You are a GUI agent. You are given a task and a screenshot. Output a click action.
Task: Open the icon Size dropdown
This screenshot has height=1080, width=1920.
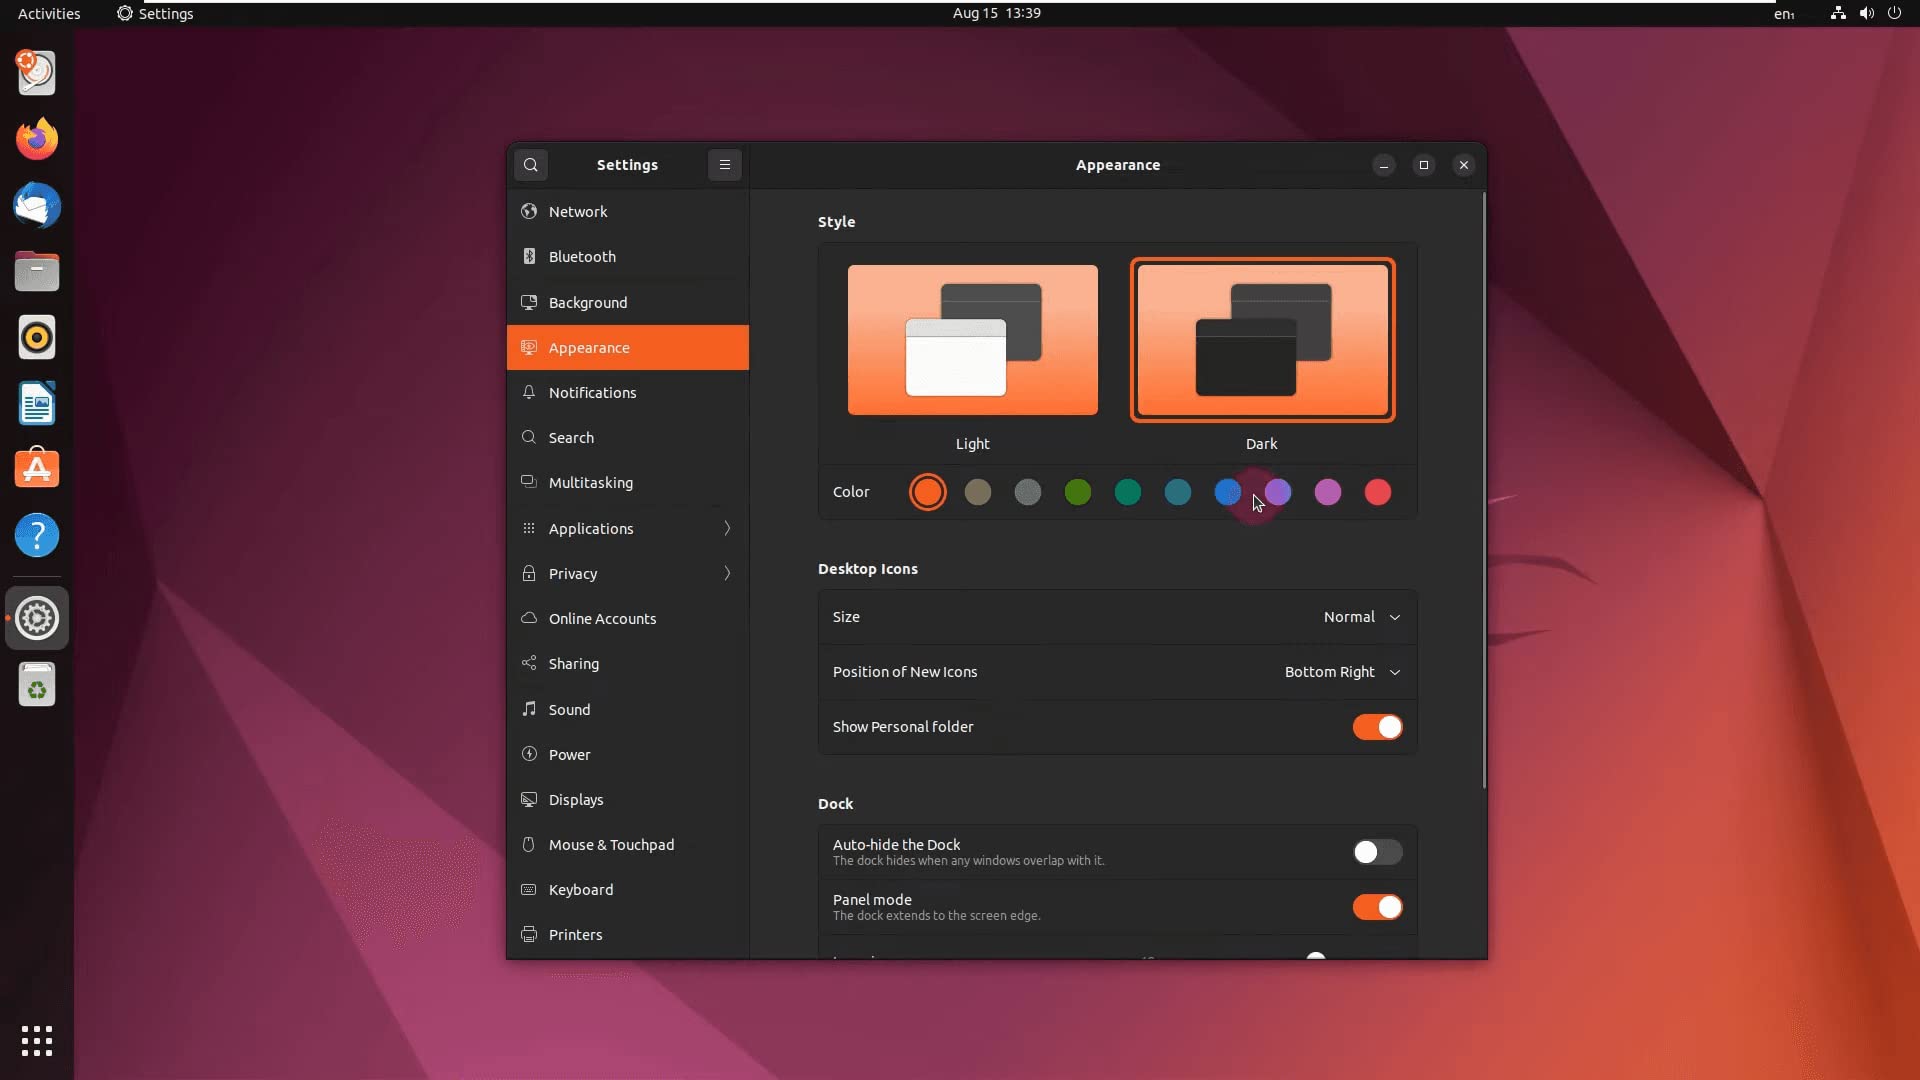pos(1361,617)
